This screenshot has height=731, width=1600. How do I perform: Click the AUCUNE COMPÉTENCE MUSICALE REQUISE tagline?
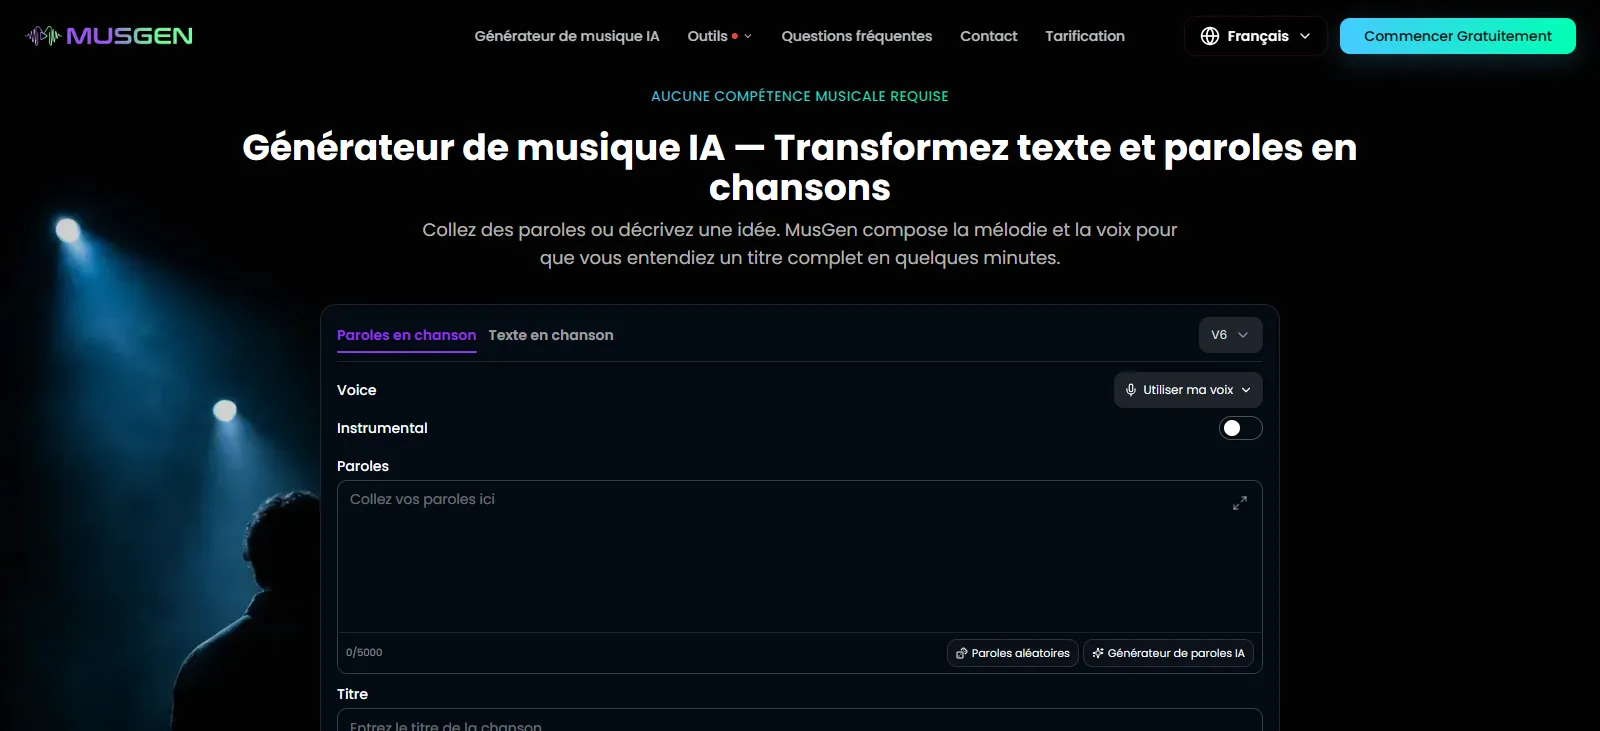pos(800,96)
